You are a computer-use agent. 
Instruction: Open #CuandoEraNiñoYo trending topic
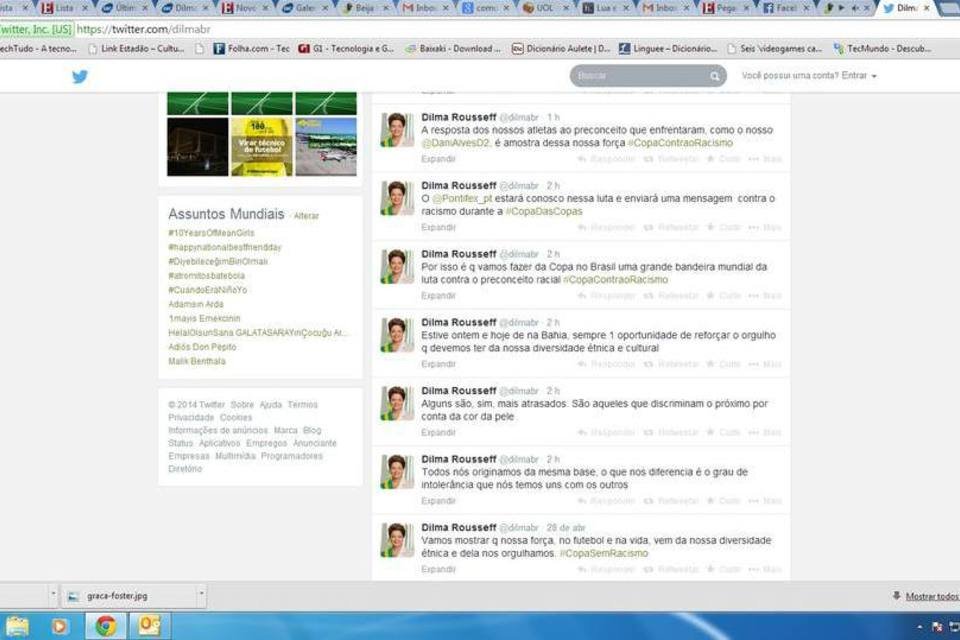208,290
